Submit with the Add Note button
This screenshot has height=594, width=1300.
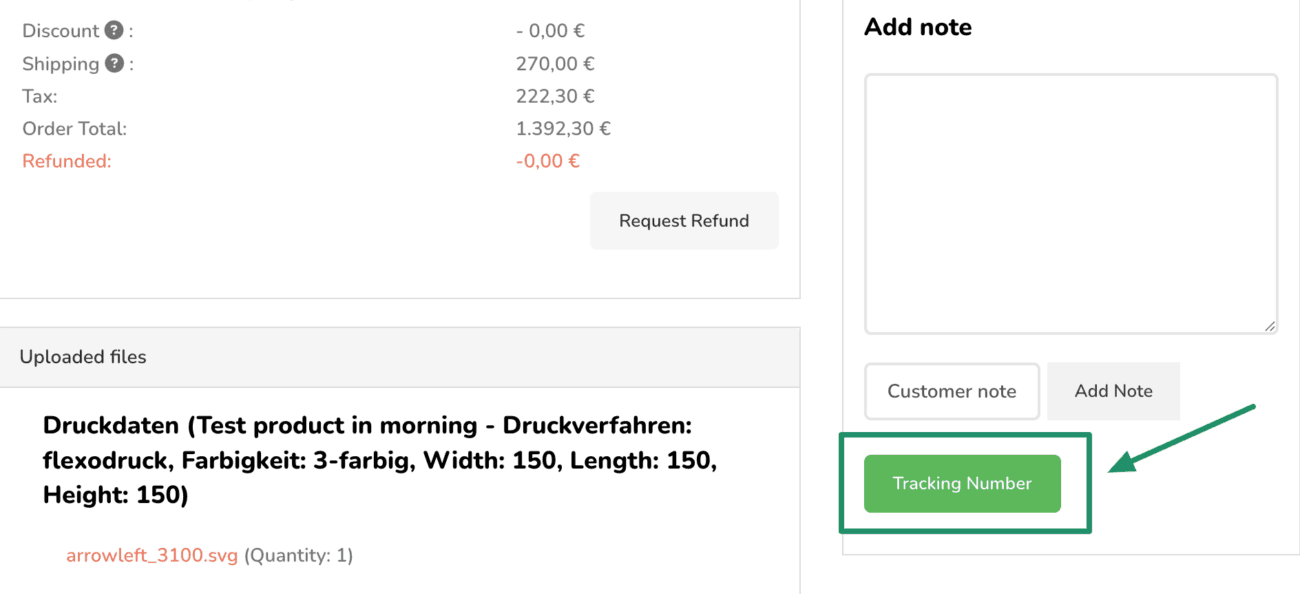tap(1114, 391)
